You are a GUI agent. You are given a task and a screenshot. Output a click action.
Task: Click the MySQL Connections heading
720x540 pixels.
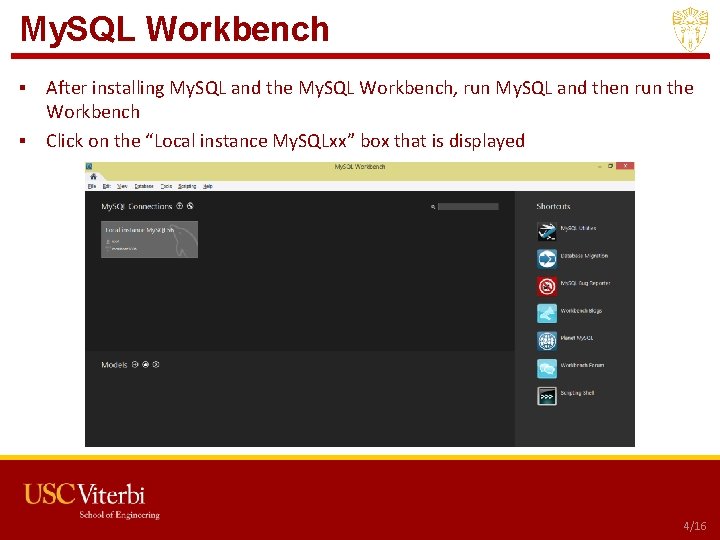136,207
